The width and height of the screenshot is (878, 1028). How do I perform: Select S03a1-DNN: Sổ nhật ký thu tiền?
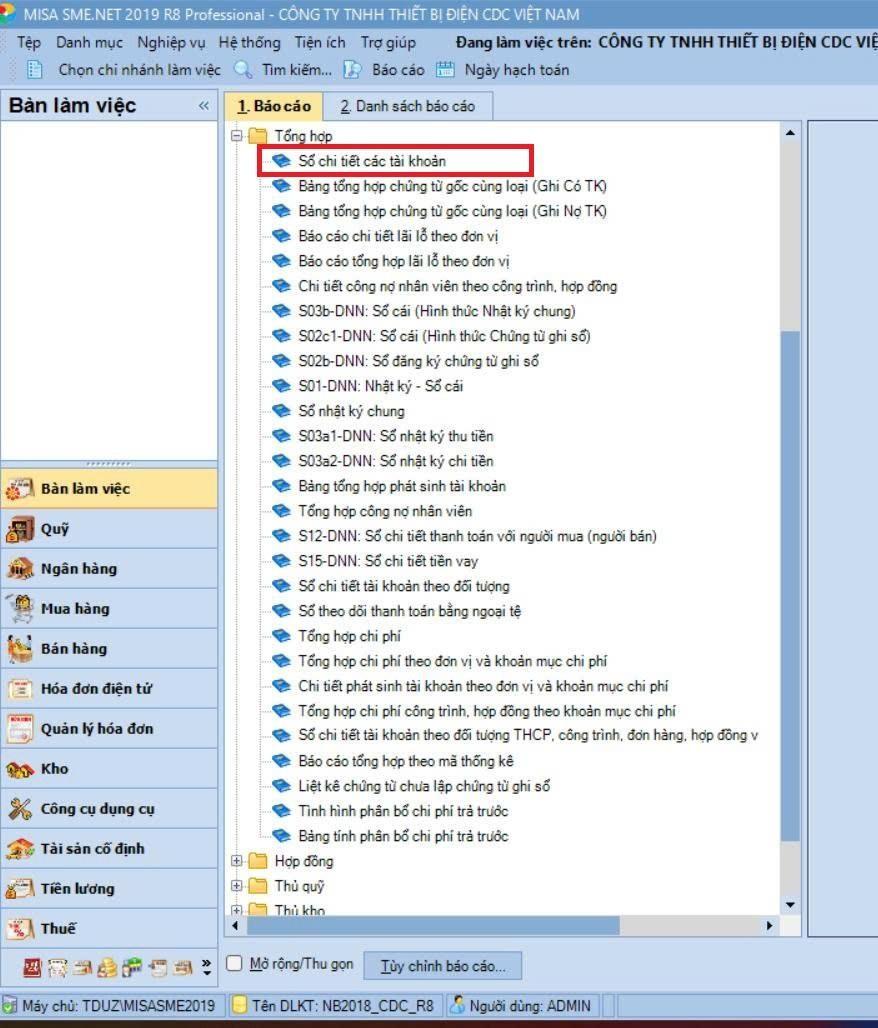tap(395, 436)
